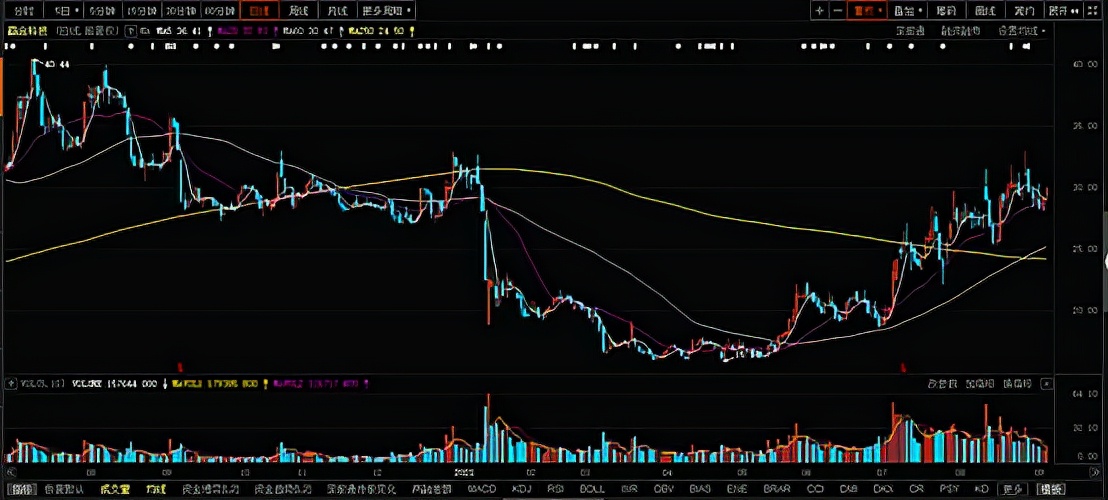Zoom out the chart with minus icon
The image size is (1108, 500).
(x=837, y=11)
